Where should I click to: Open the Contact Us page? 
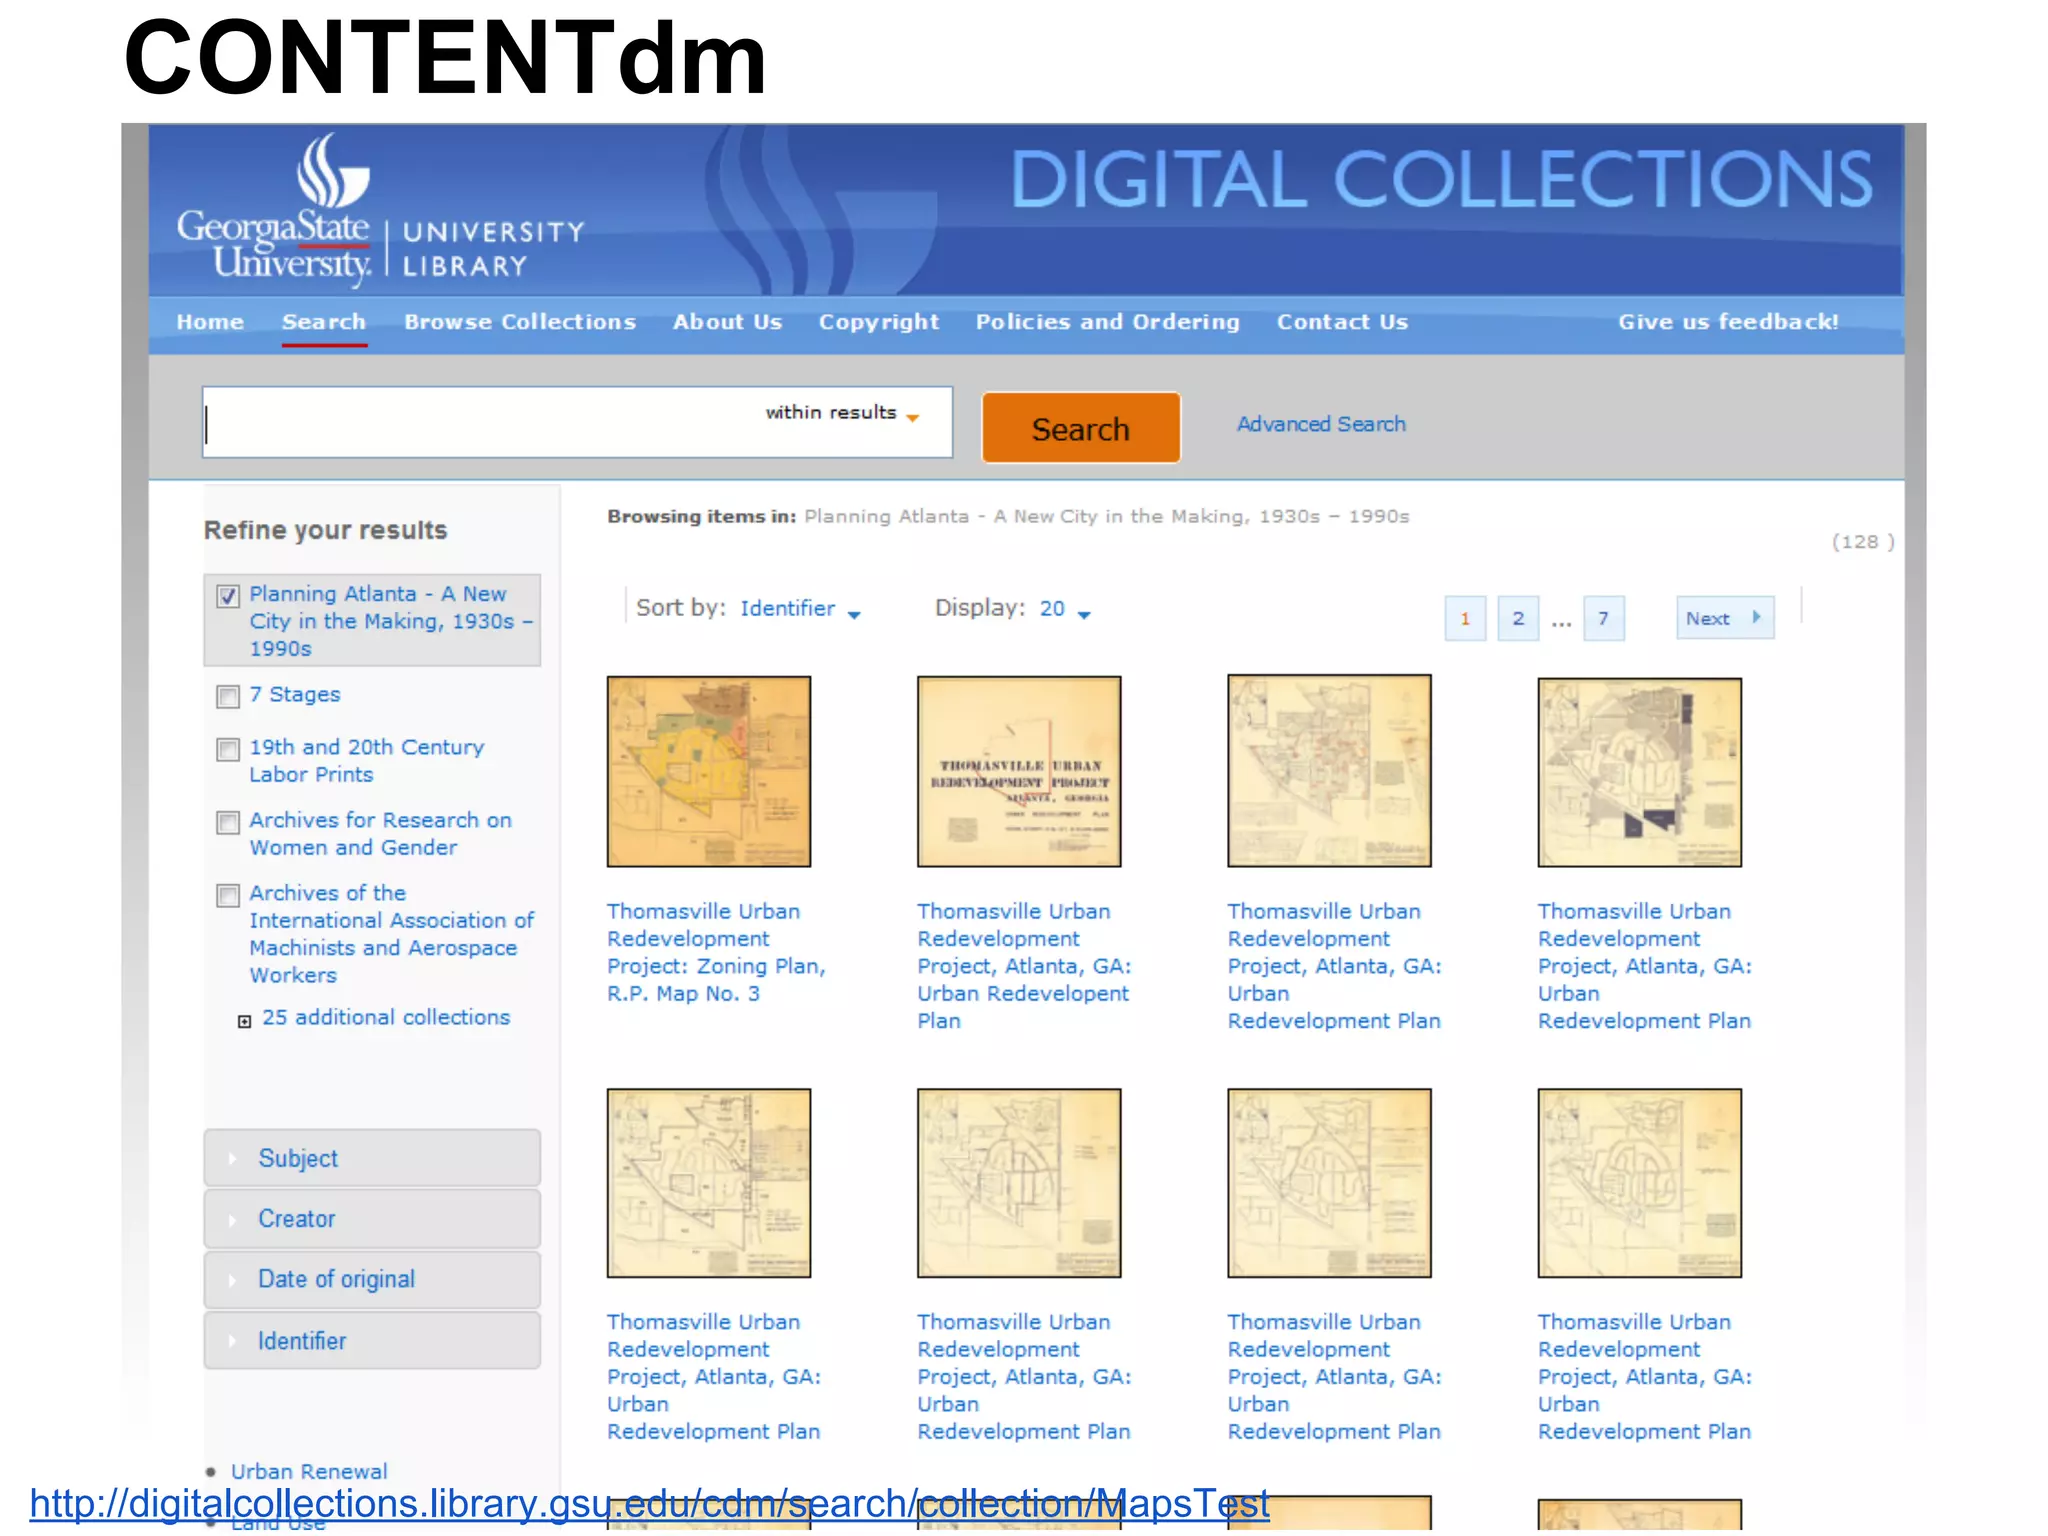1342,322
